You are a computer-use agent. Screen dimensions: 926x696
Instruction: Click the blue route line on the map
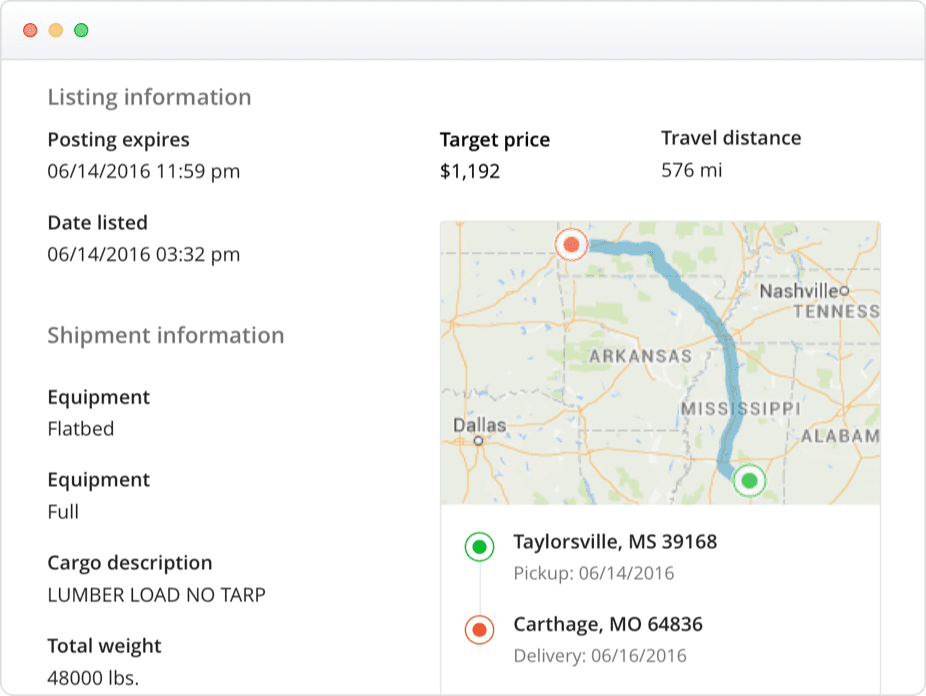tap(709, 319)
